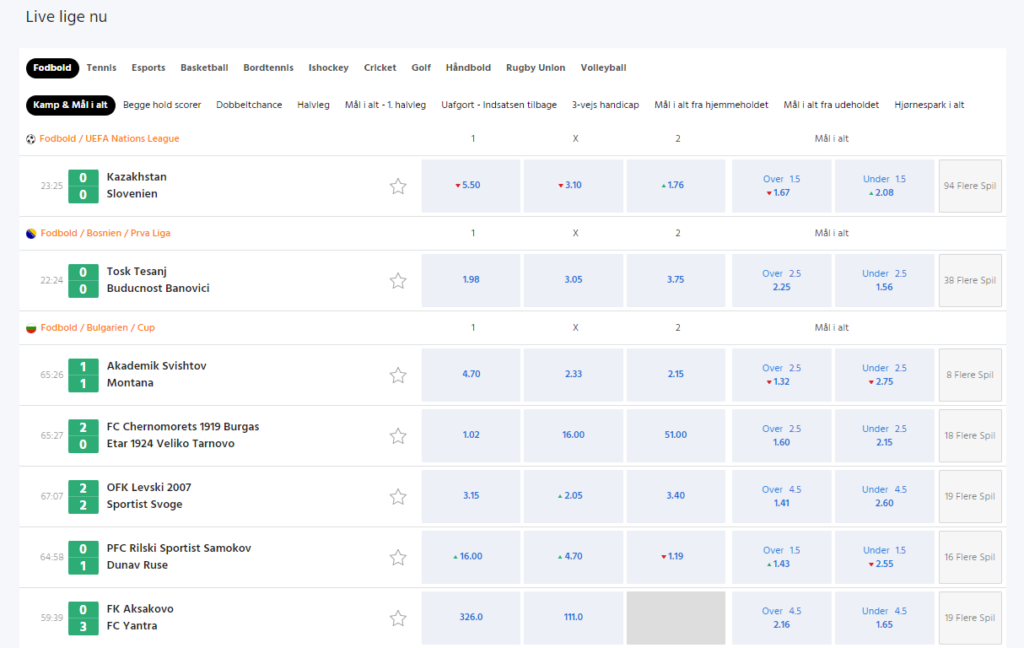Favorite the Kazakhstan vs Slovenien match star
The height and width of the screenshot is (648, 1024).
point(398,186)
